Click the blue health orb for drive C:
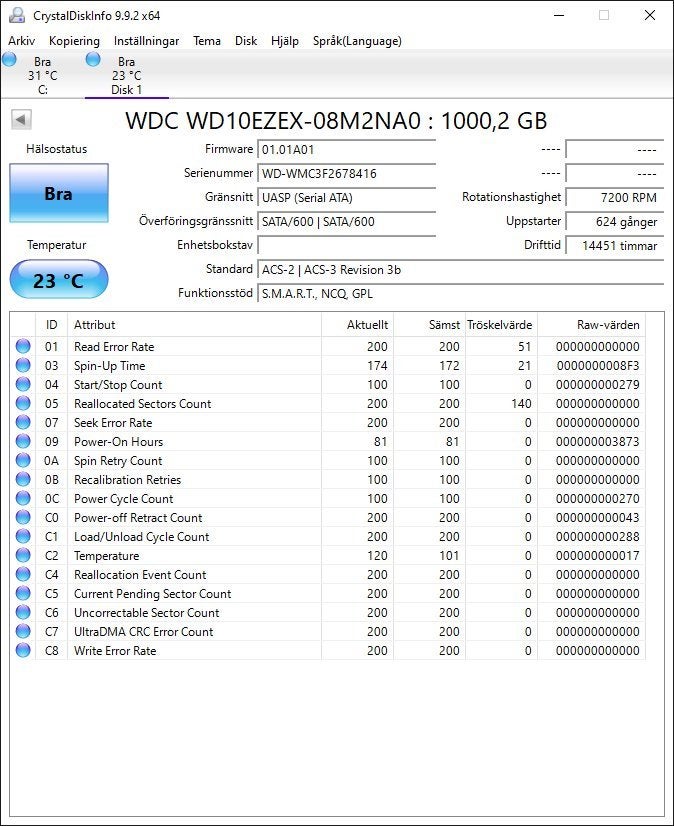 9,59
